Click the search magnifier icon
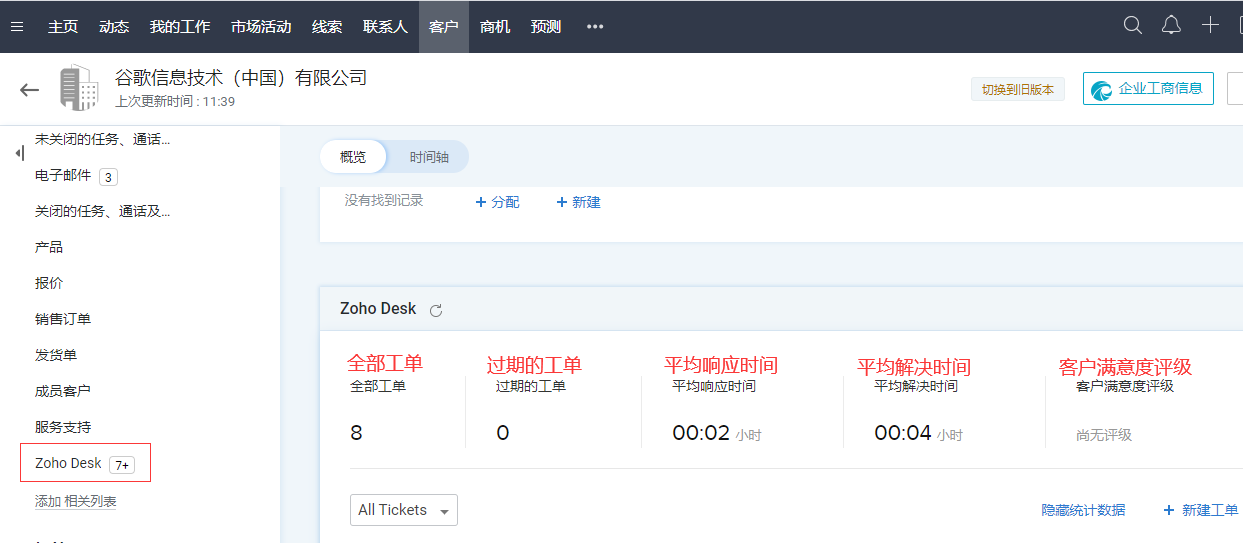 pyautogui.click(x=1133, y=26)
